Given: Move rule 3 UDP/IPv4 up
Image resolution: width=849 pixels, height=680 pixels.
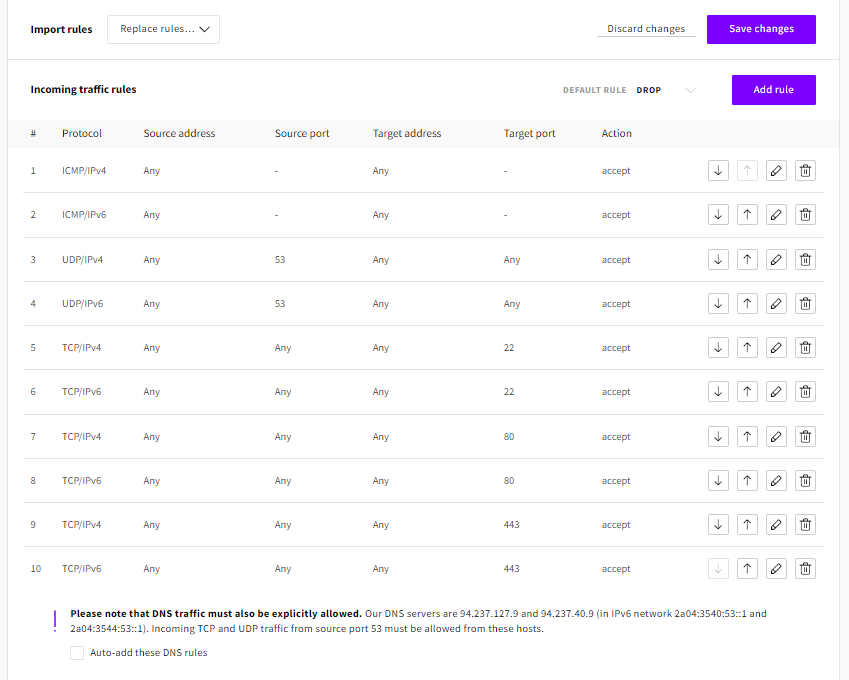Looking at the screenshot, I should 747,259.
